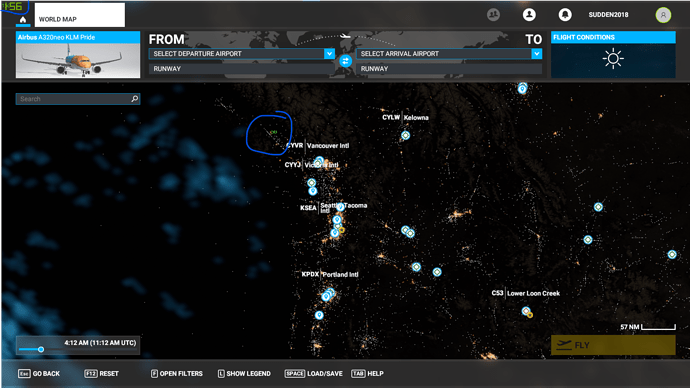
Task: Open the departure Runway field
Action: click(x=241, y=69)
